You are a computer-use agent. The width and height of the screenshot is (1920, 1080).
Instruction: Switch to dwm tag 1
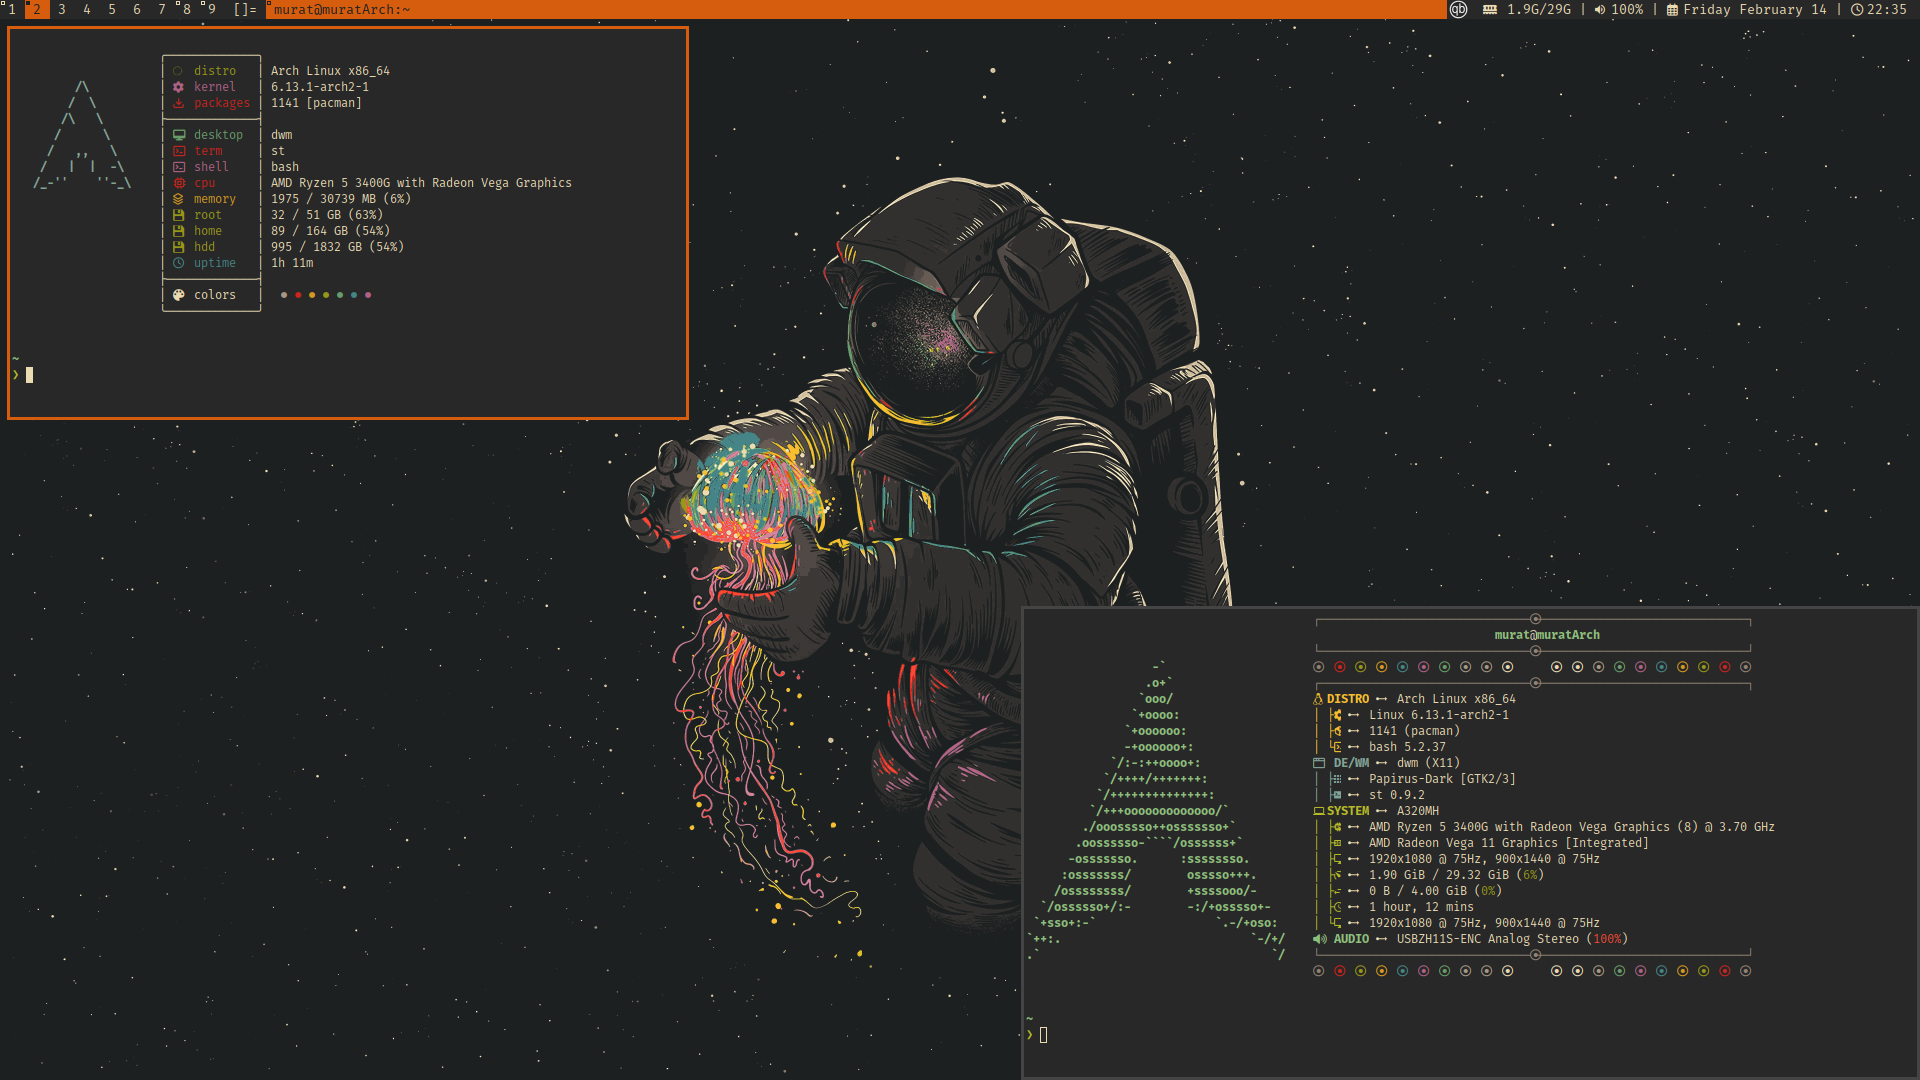pyautogui.click(x=12, y=9)
